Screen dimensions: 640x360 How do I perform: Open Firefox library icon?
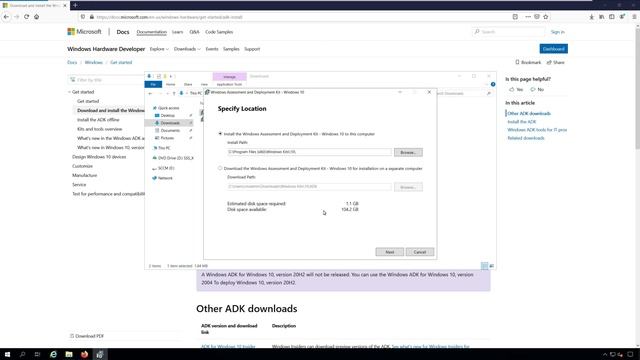[x=602, y=17]
